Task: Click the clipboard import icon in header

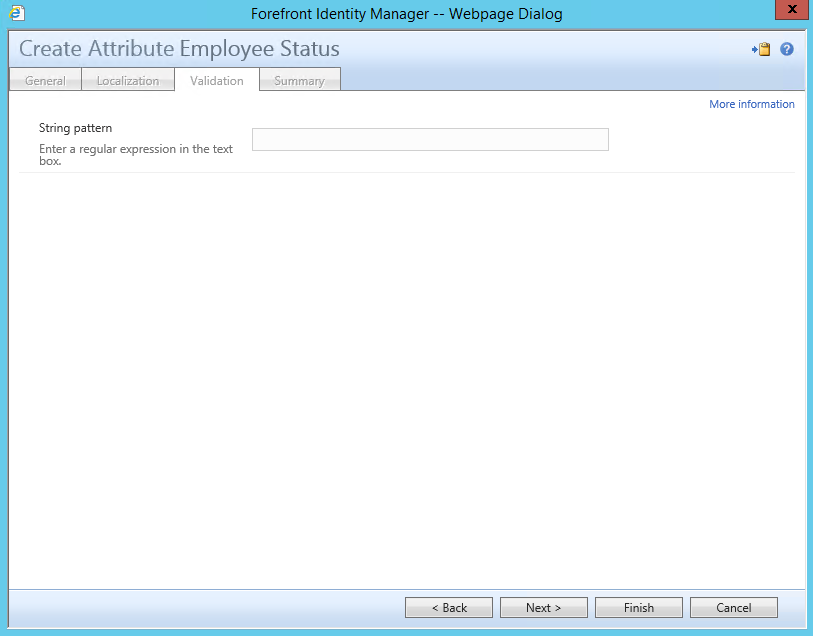Action: coord(761,49)
